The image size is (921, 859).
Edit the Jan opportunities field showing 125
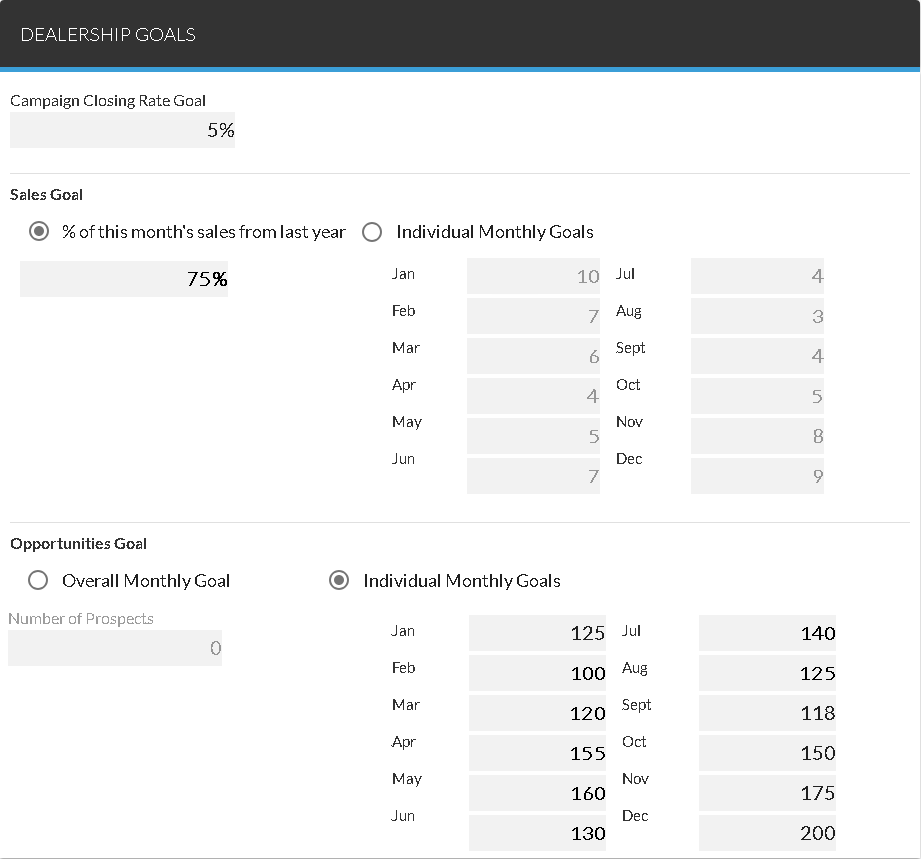point(537,633)
